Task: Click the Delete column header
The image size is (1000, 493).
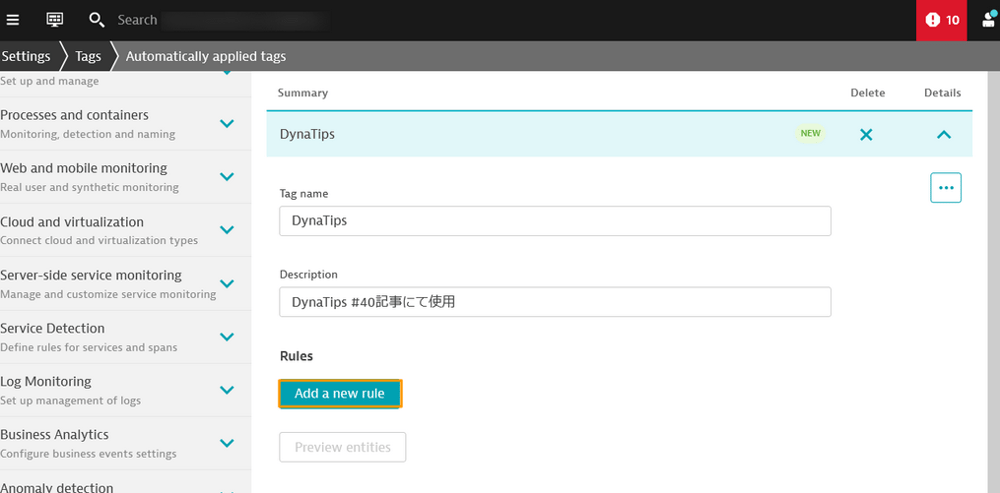Action: (x=867, y=93)
